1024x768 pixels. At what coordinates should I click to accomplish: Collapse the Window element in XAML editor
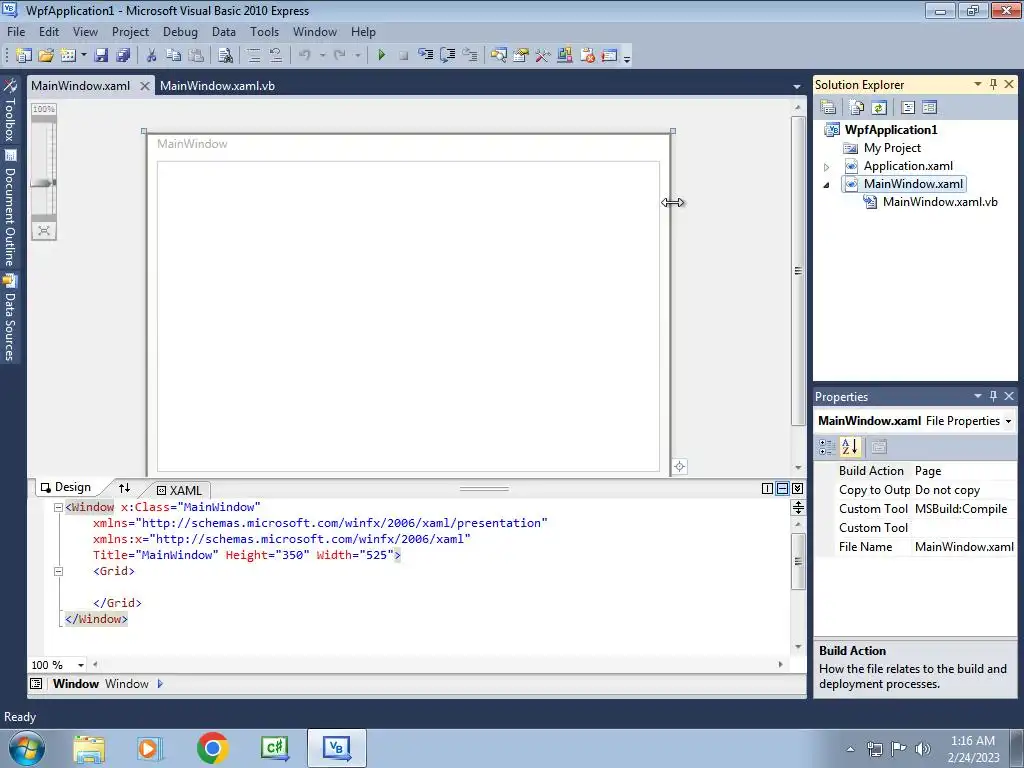coord(58,507)
